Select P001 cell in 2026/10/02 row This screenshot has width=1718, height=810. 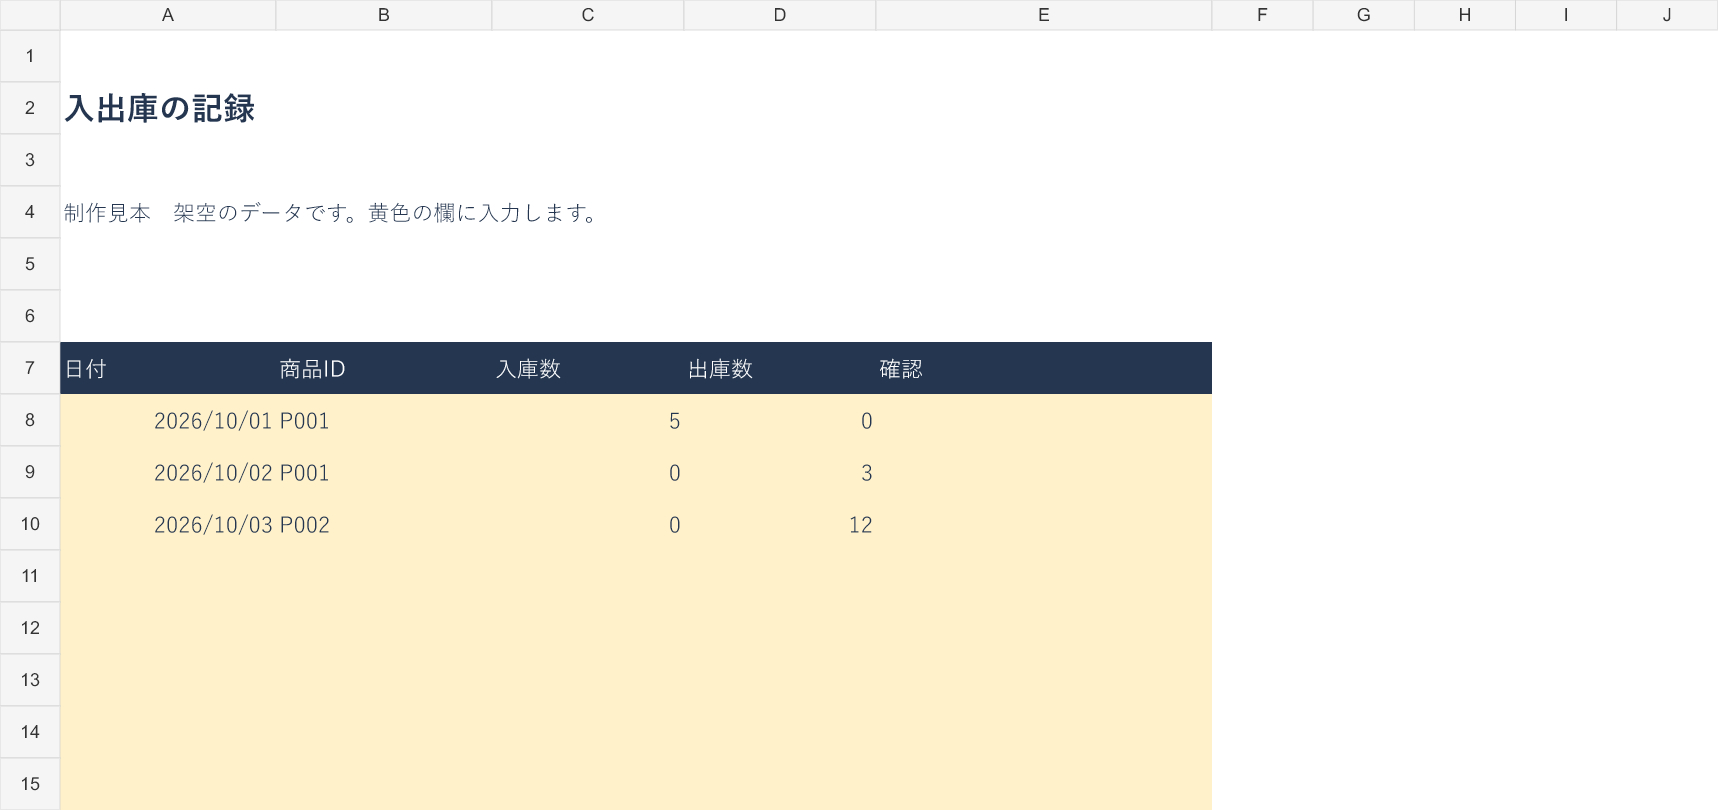pos(384,472)
